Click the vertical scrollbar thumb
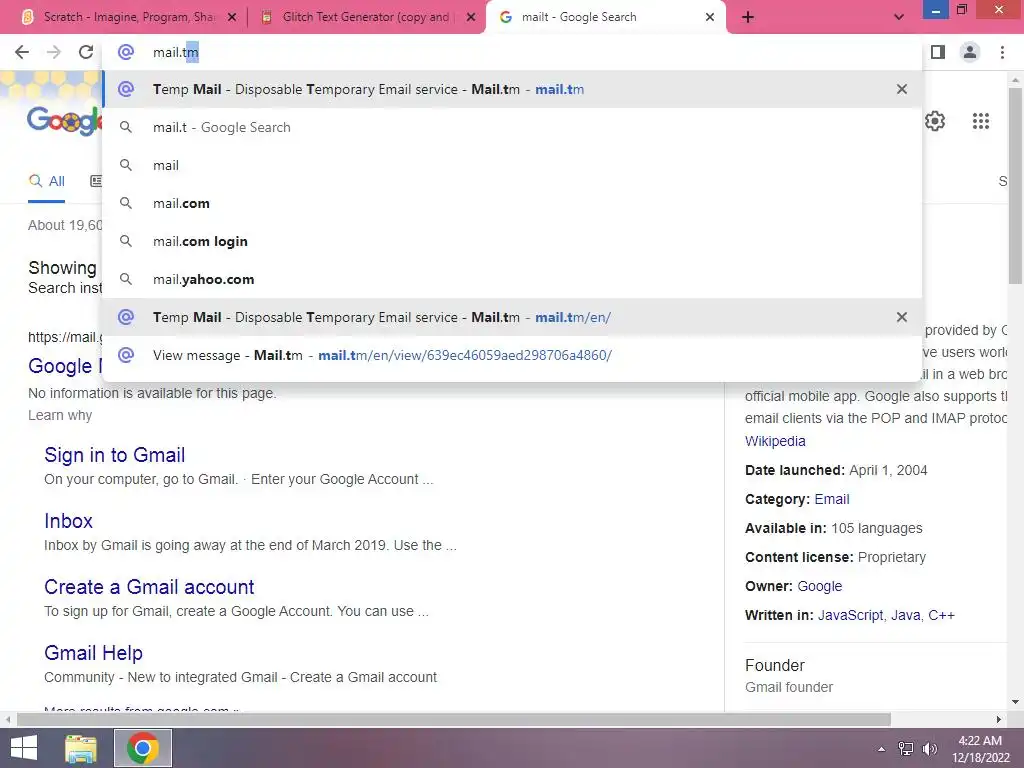Image resolution: width=1024 pixels, height=768 pixels. 1015,185
